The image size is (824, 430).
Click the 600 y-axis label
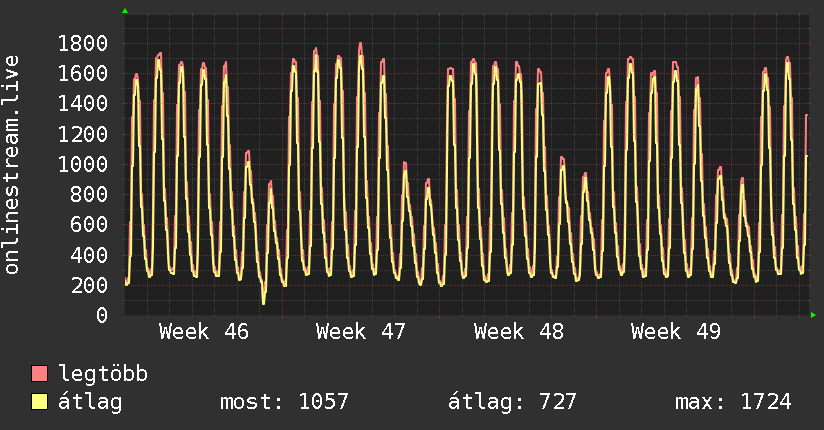pyautogui.click(x=89, y=224)
